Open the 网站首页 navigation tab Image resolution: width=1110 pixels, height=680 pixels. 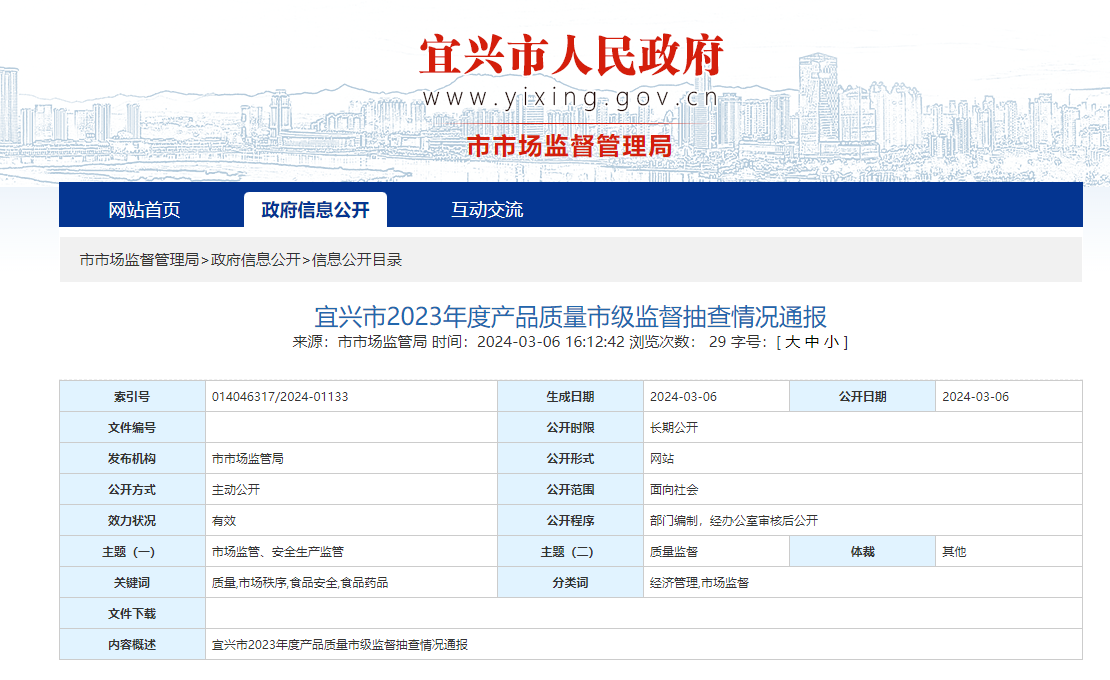tap(144, 210)
